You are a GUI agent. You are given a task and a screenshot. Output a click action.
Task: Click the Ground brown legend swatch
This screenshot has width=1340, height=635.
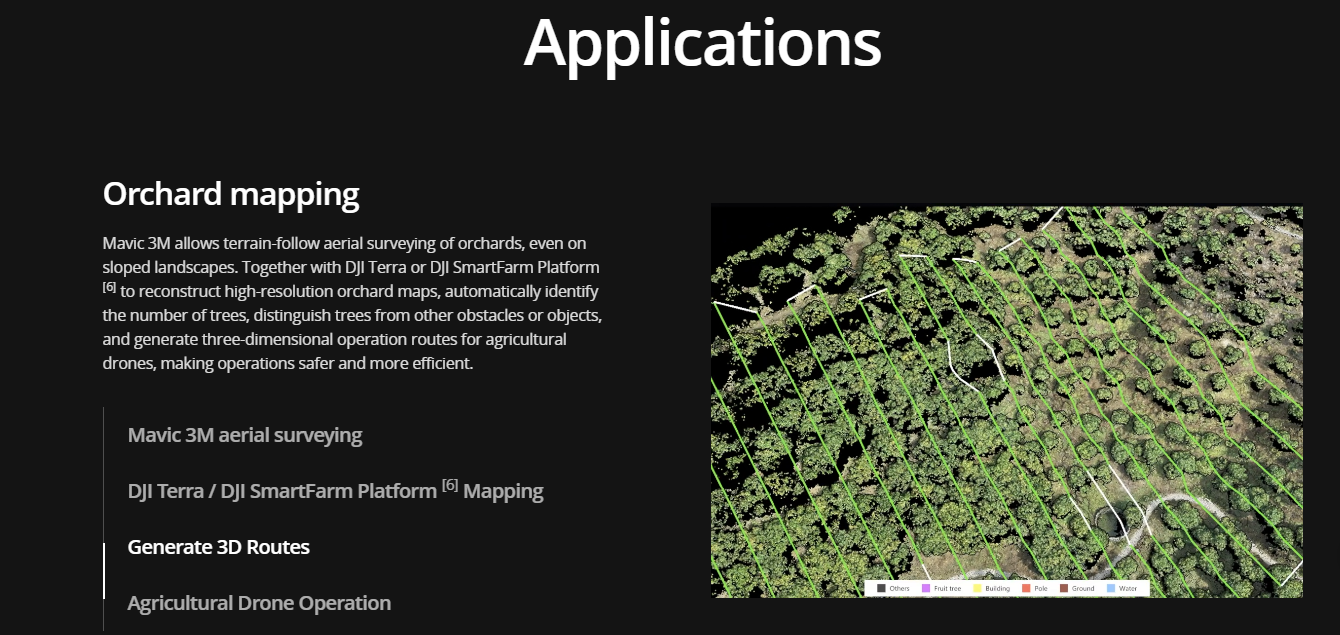click(x=1064, y=588)
